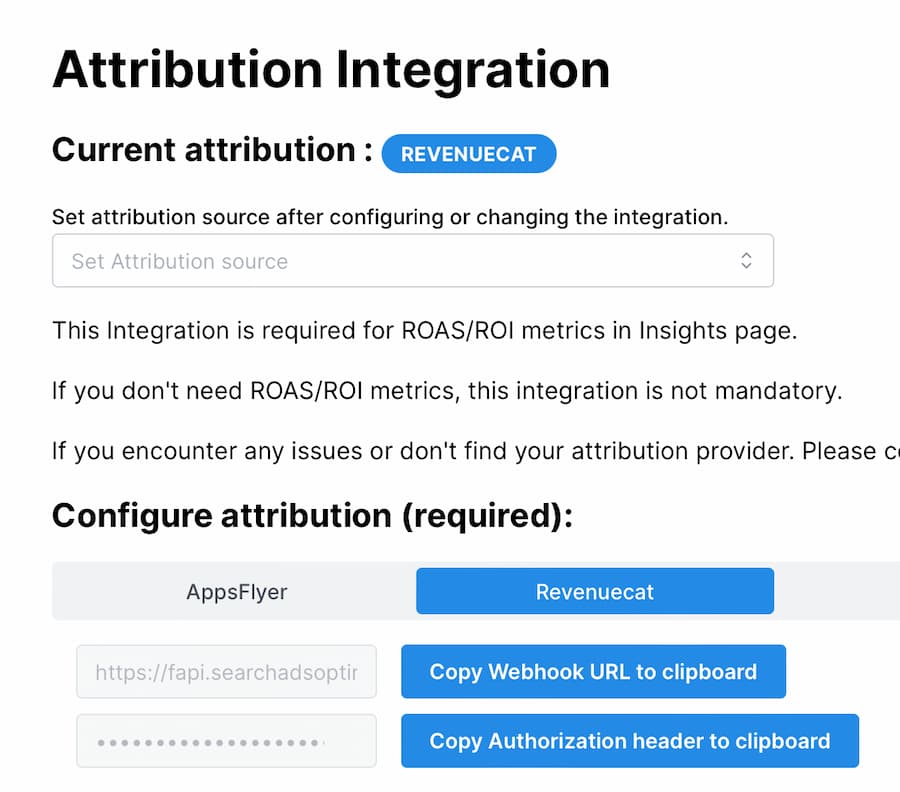
Task: Click the 'https://fapi.searchadsoptir' URL text
Action: [226, 672]
